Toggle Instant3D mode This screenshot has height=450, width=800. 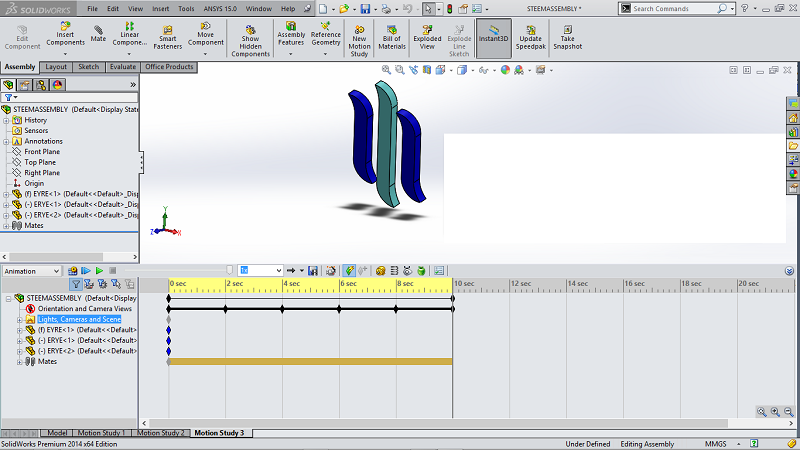pos(493,38)
